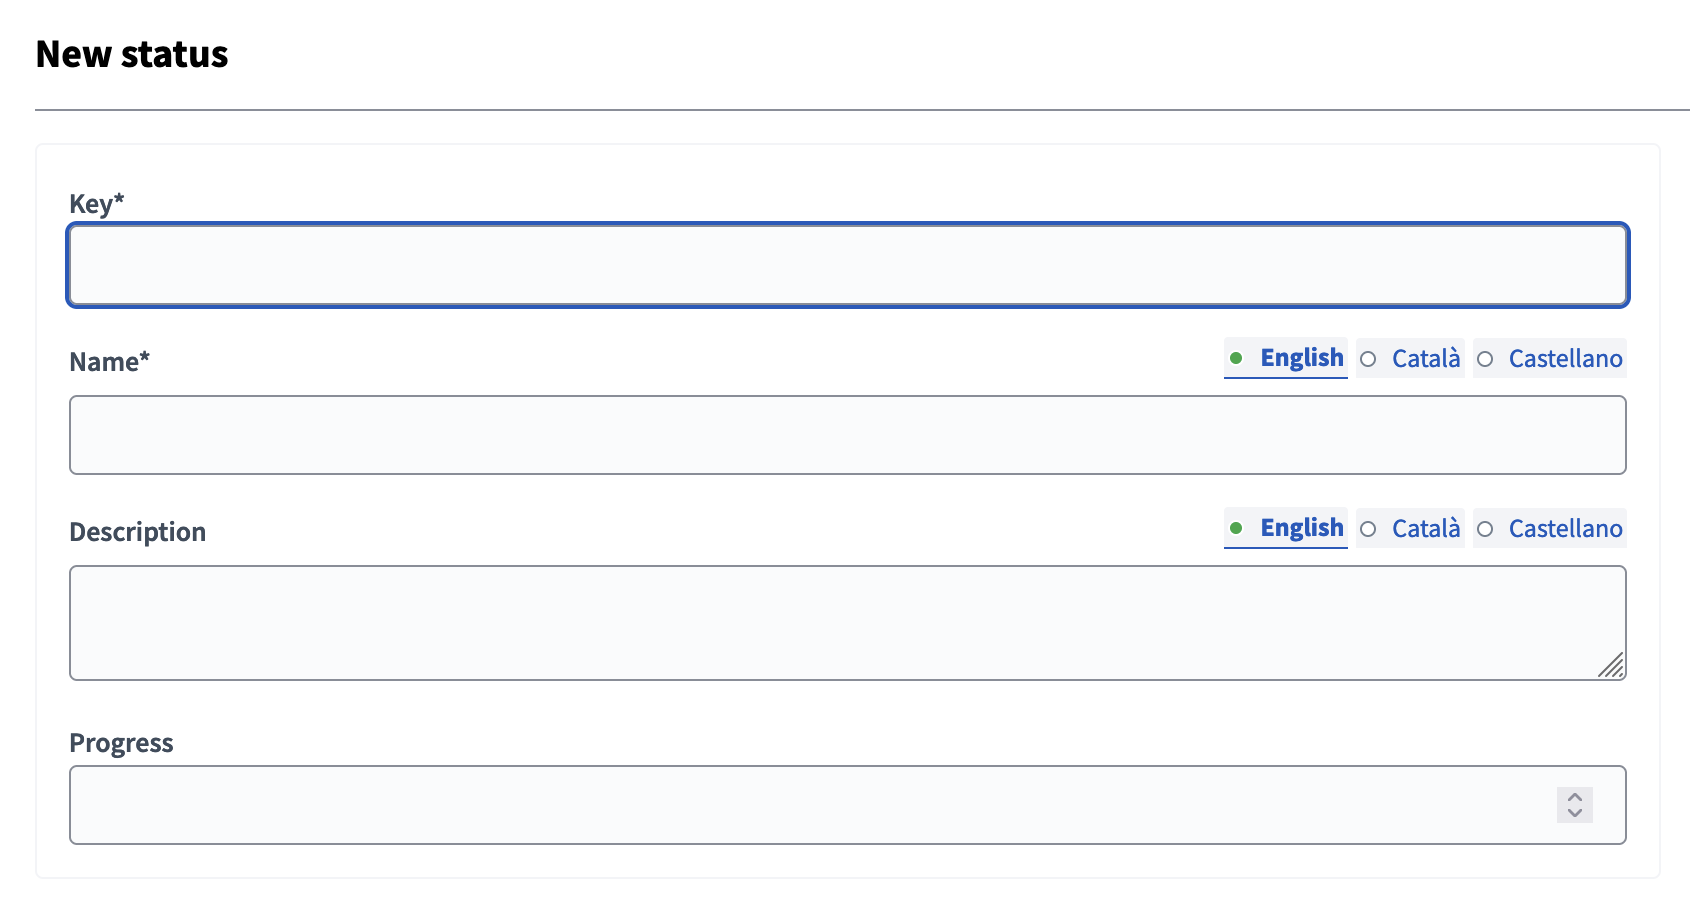
Task: Select Castellano language for the Description field
Action: coord(1564,528)
